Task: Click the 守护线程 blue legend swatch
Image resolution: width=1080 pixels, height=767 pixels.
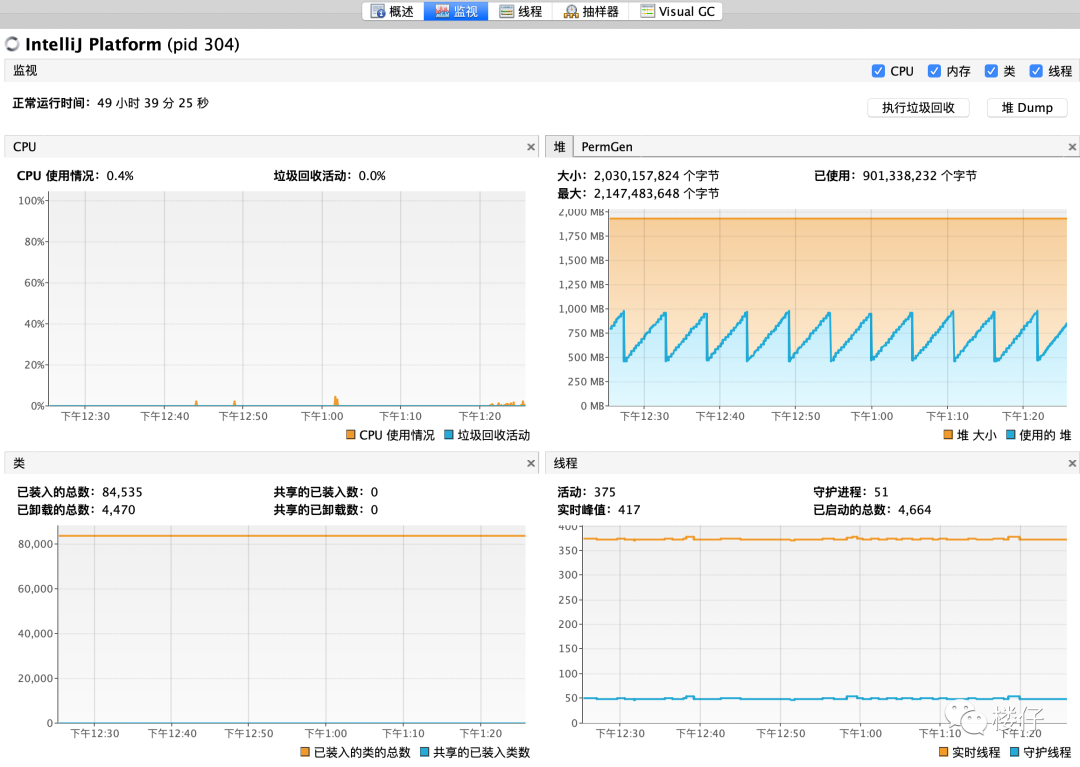Action: [1015, 752]
